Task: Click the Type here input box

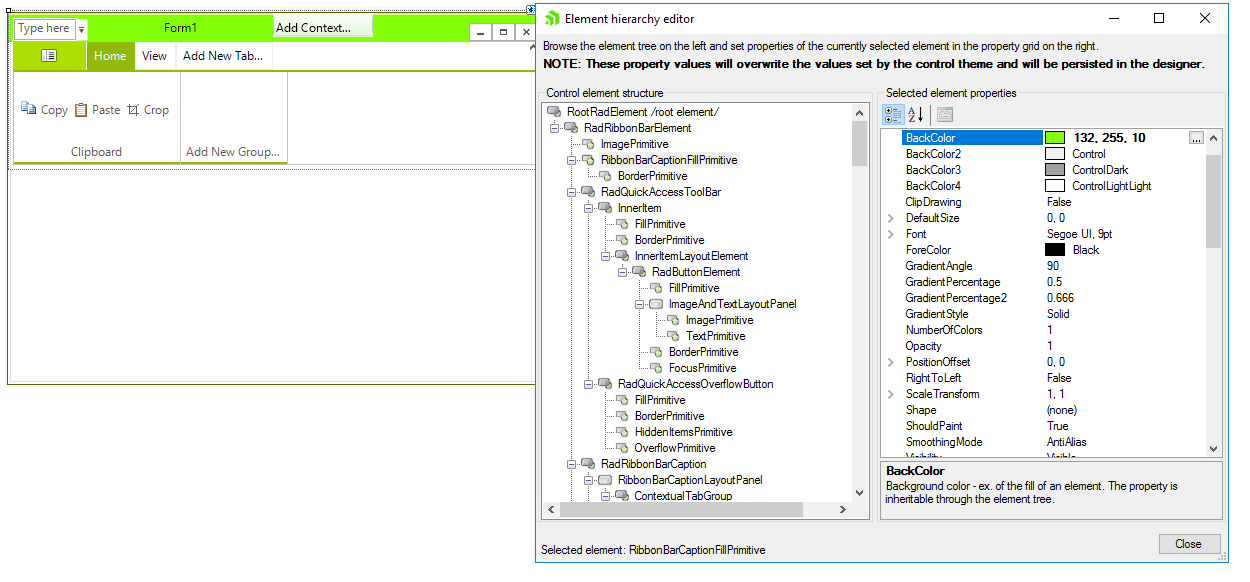Action: pyautogui.click(x=44, y=29)
